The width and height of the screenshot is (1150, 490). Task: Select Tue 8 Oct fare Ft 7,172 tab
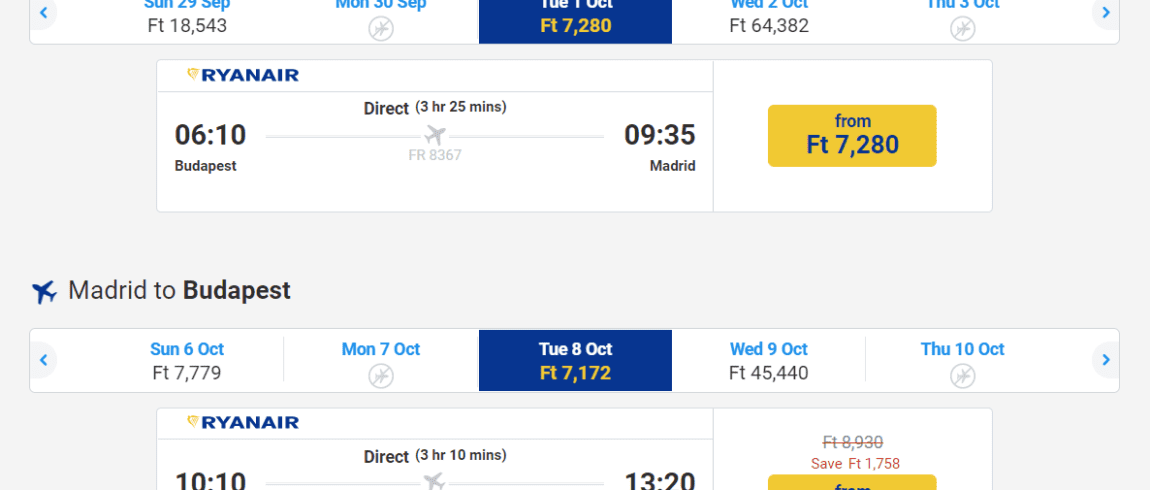(x=575, y=360)
